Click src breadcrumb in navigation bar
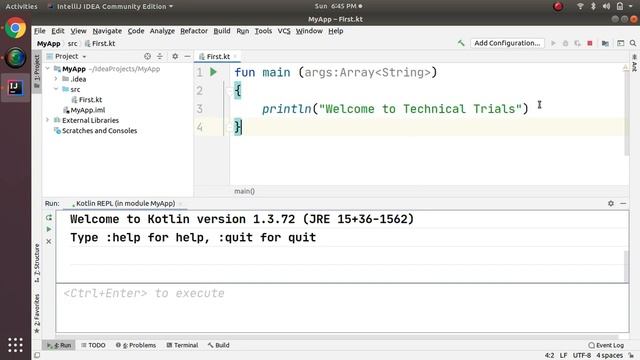The image size is (640, 360). pos(72,43)
